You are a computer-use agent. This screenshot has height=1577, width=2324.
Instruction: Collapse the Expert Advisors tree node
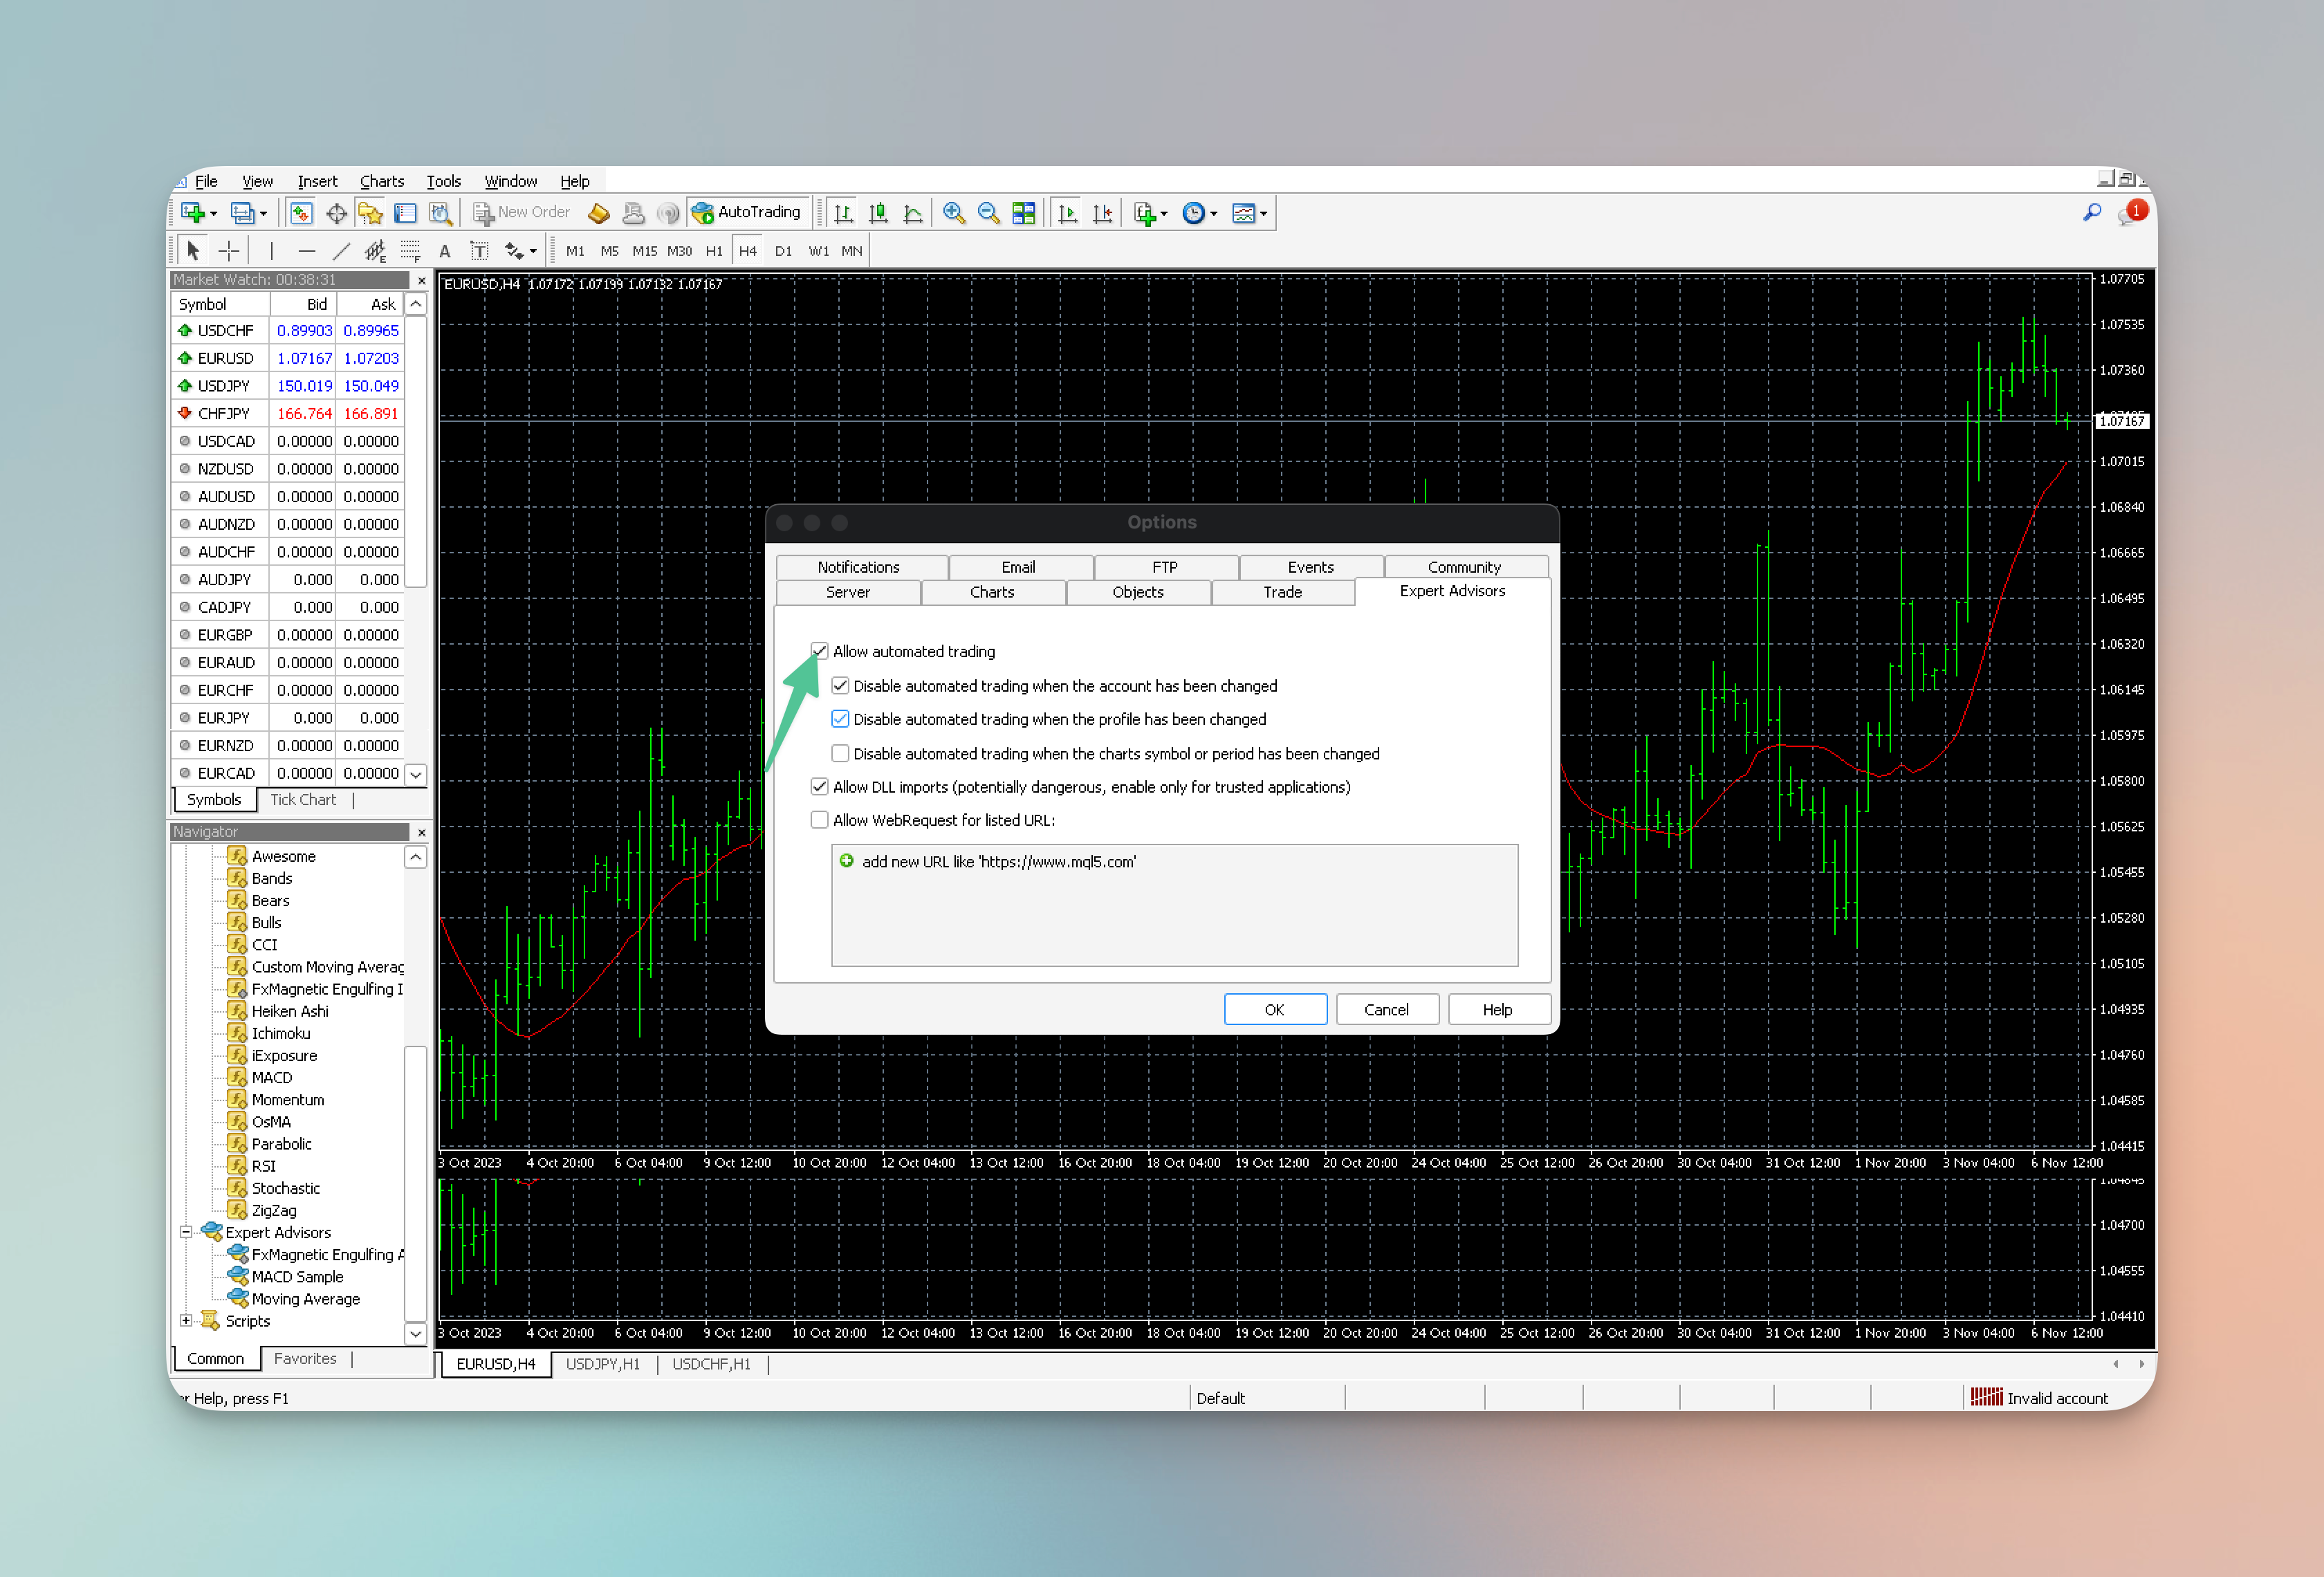(186, 1233)
